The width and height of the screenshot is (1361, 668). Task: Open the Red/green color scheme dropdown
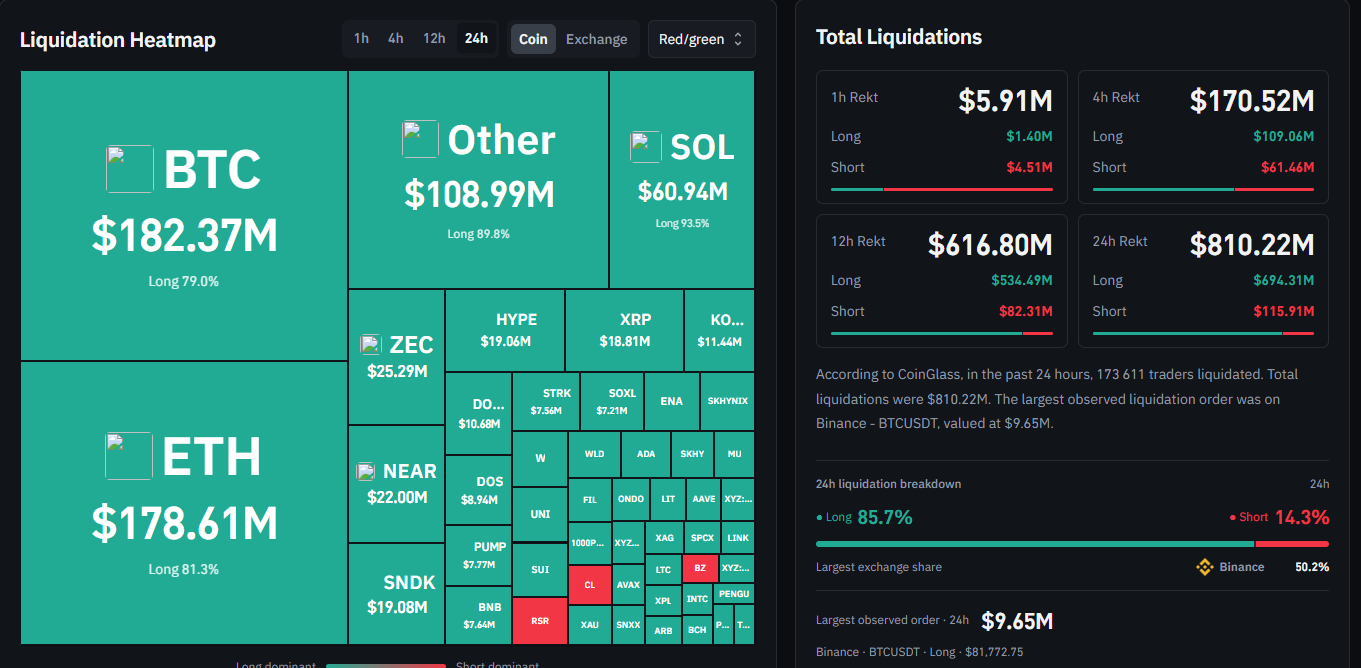tap(701, 39)
